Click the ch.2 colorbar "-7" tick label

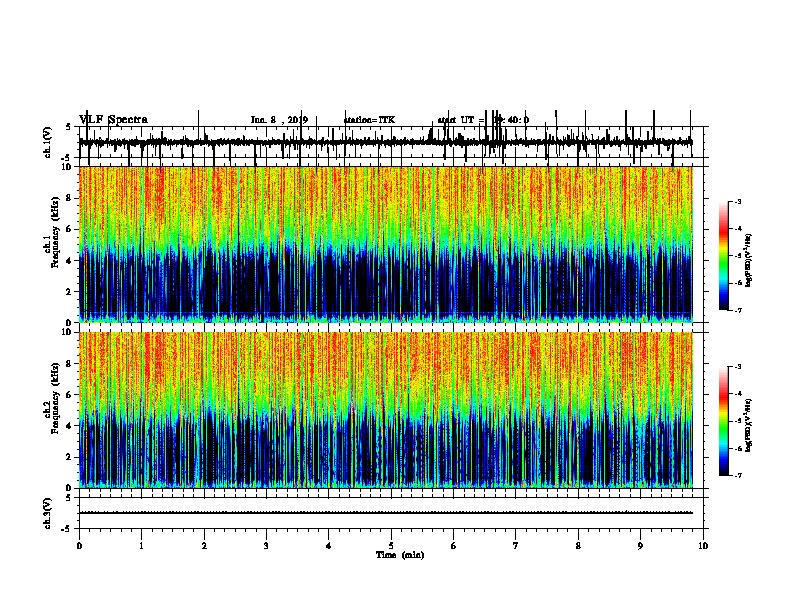737,475
